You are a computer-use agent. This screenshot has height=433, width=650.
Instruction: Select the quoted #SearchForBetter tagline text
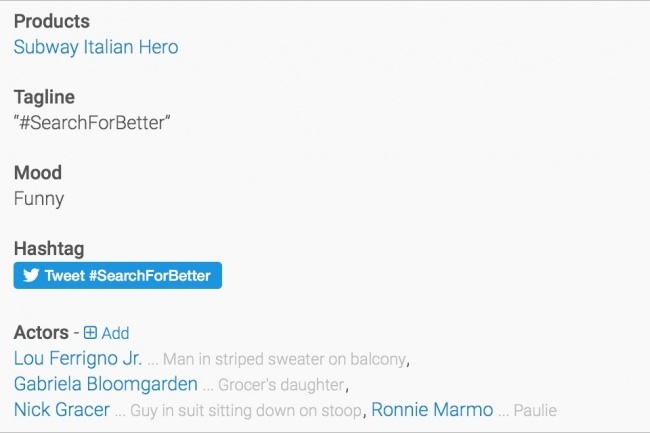[92, 123]
